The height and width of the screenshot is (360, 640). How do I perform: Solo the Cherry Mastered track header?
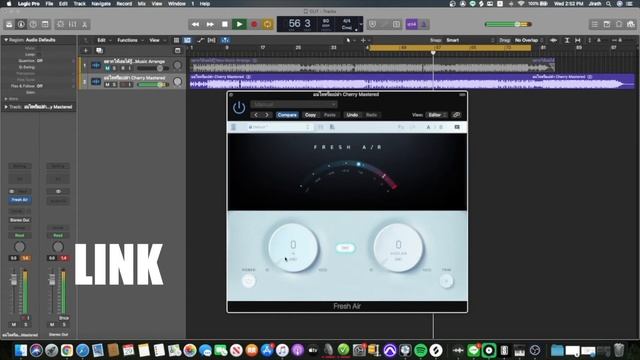pos(114,84)
